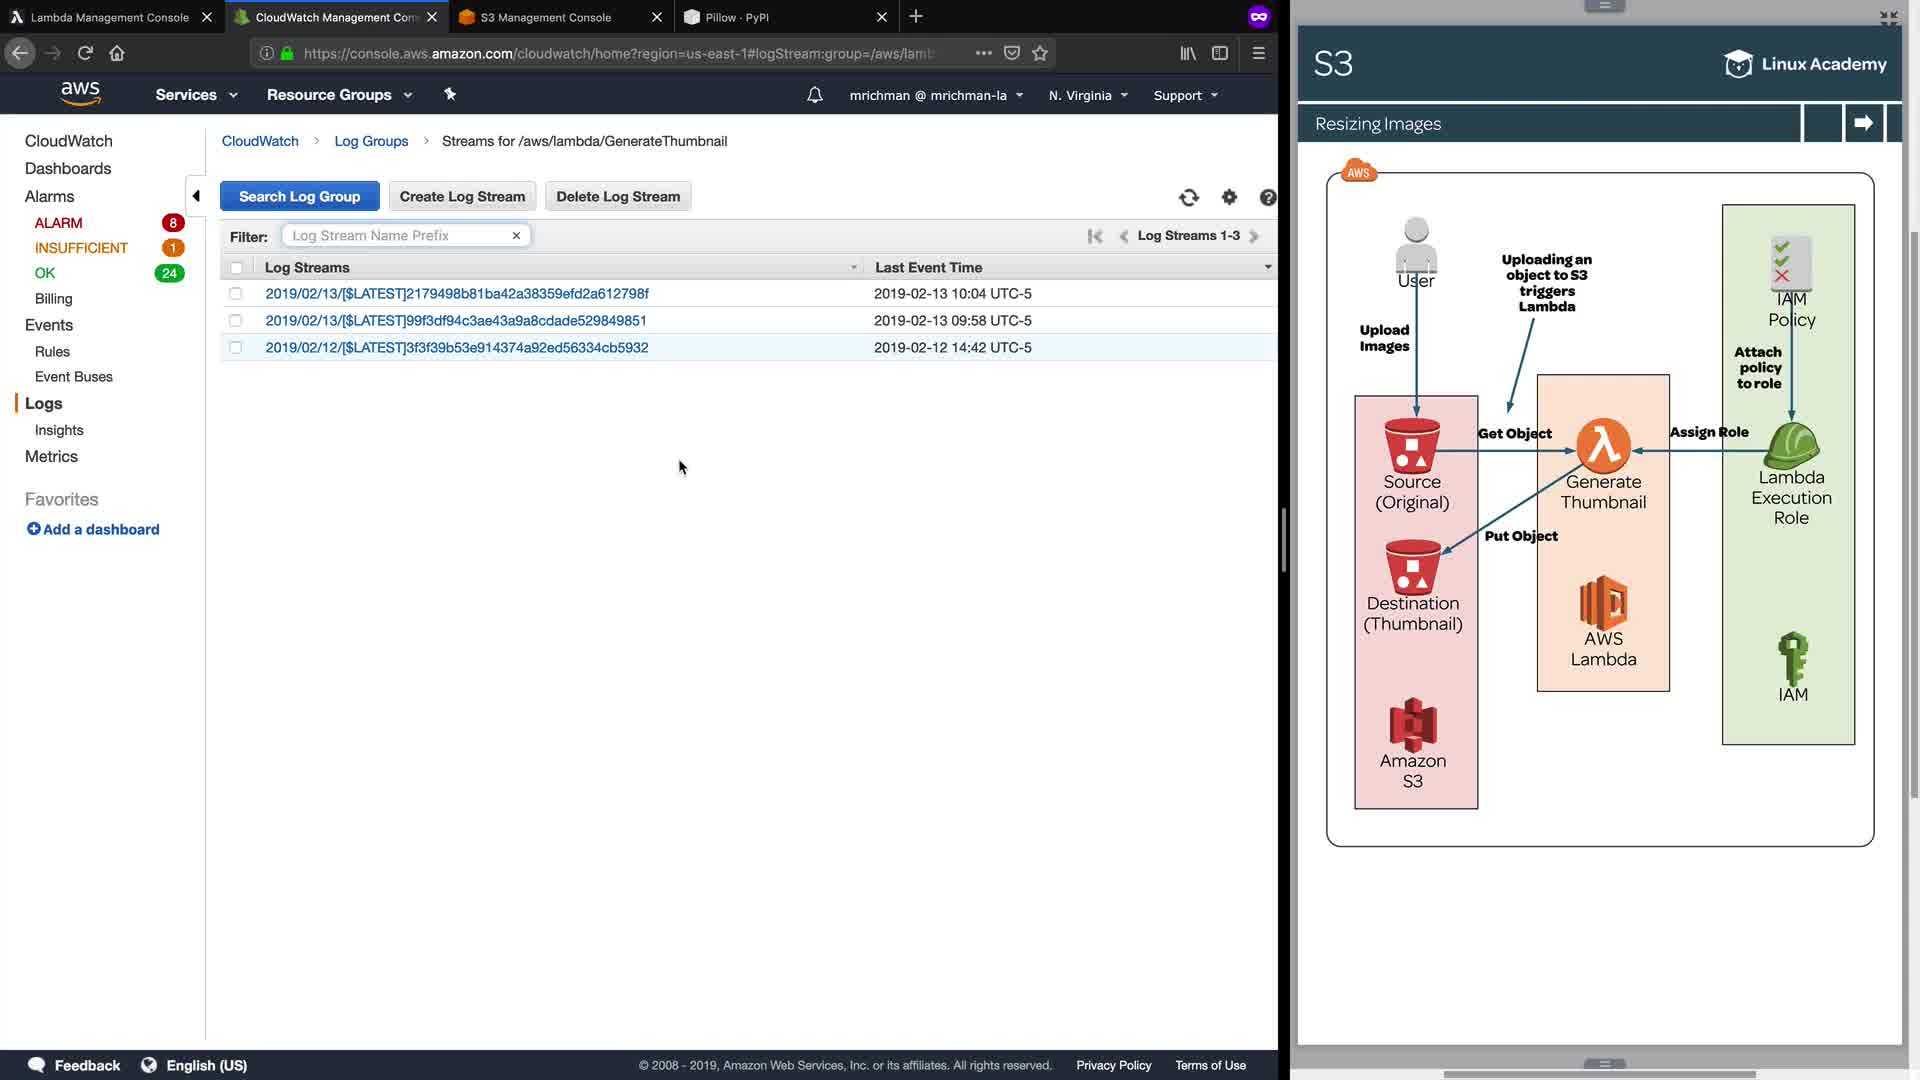Open Insights in the sidebar menu

point(59,430)
